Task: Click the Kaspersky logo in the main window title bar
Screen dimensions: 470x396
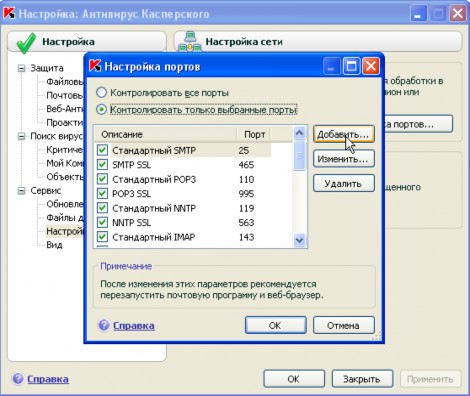Action: (x=9, y=14)
